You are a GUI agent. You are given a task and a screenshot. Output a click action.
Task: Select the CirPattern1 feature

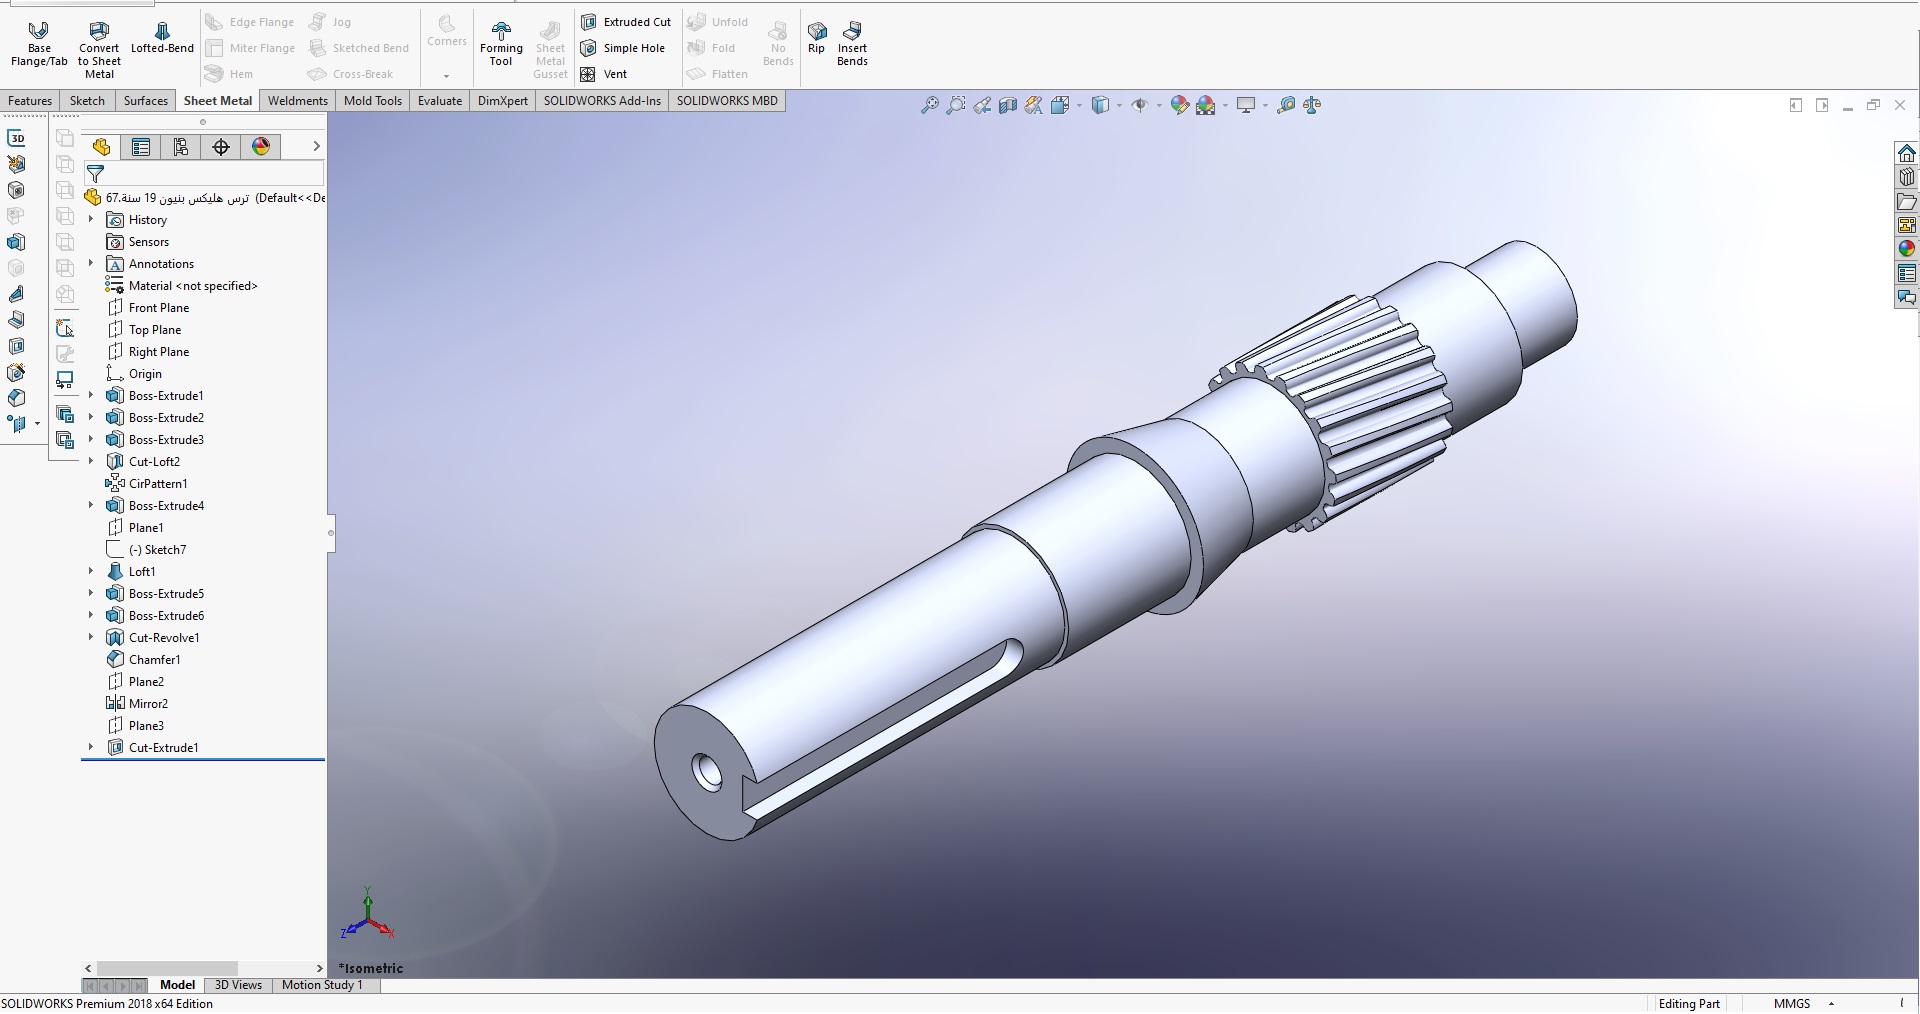158,483
